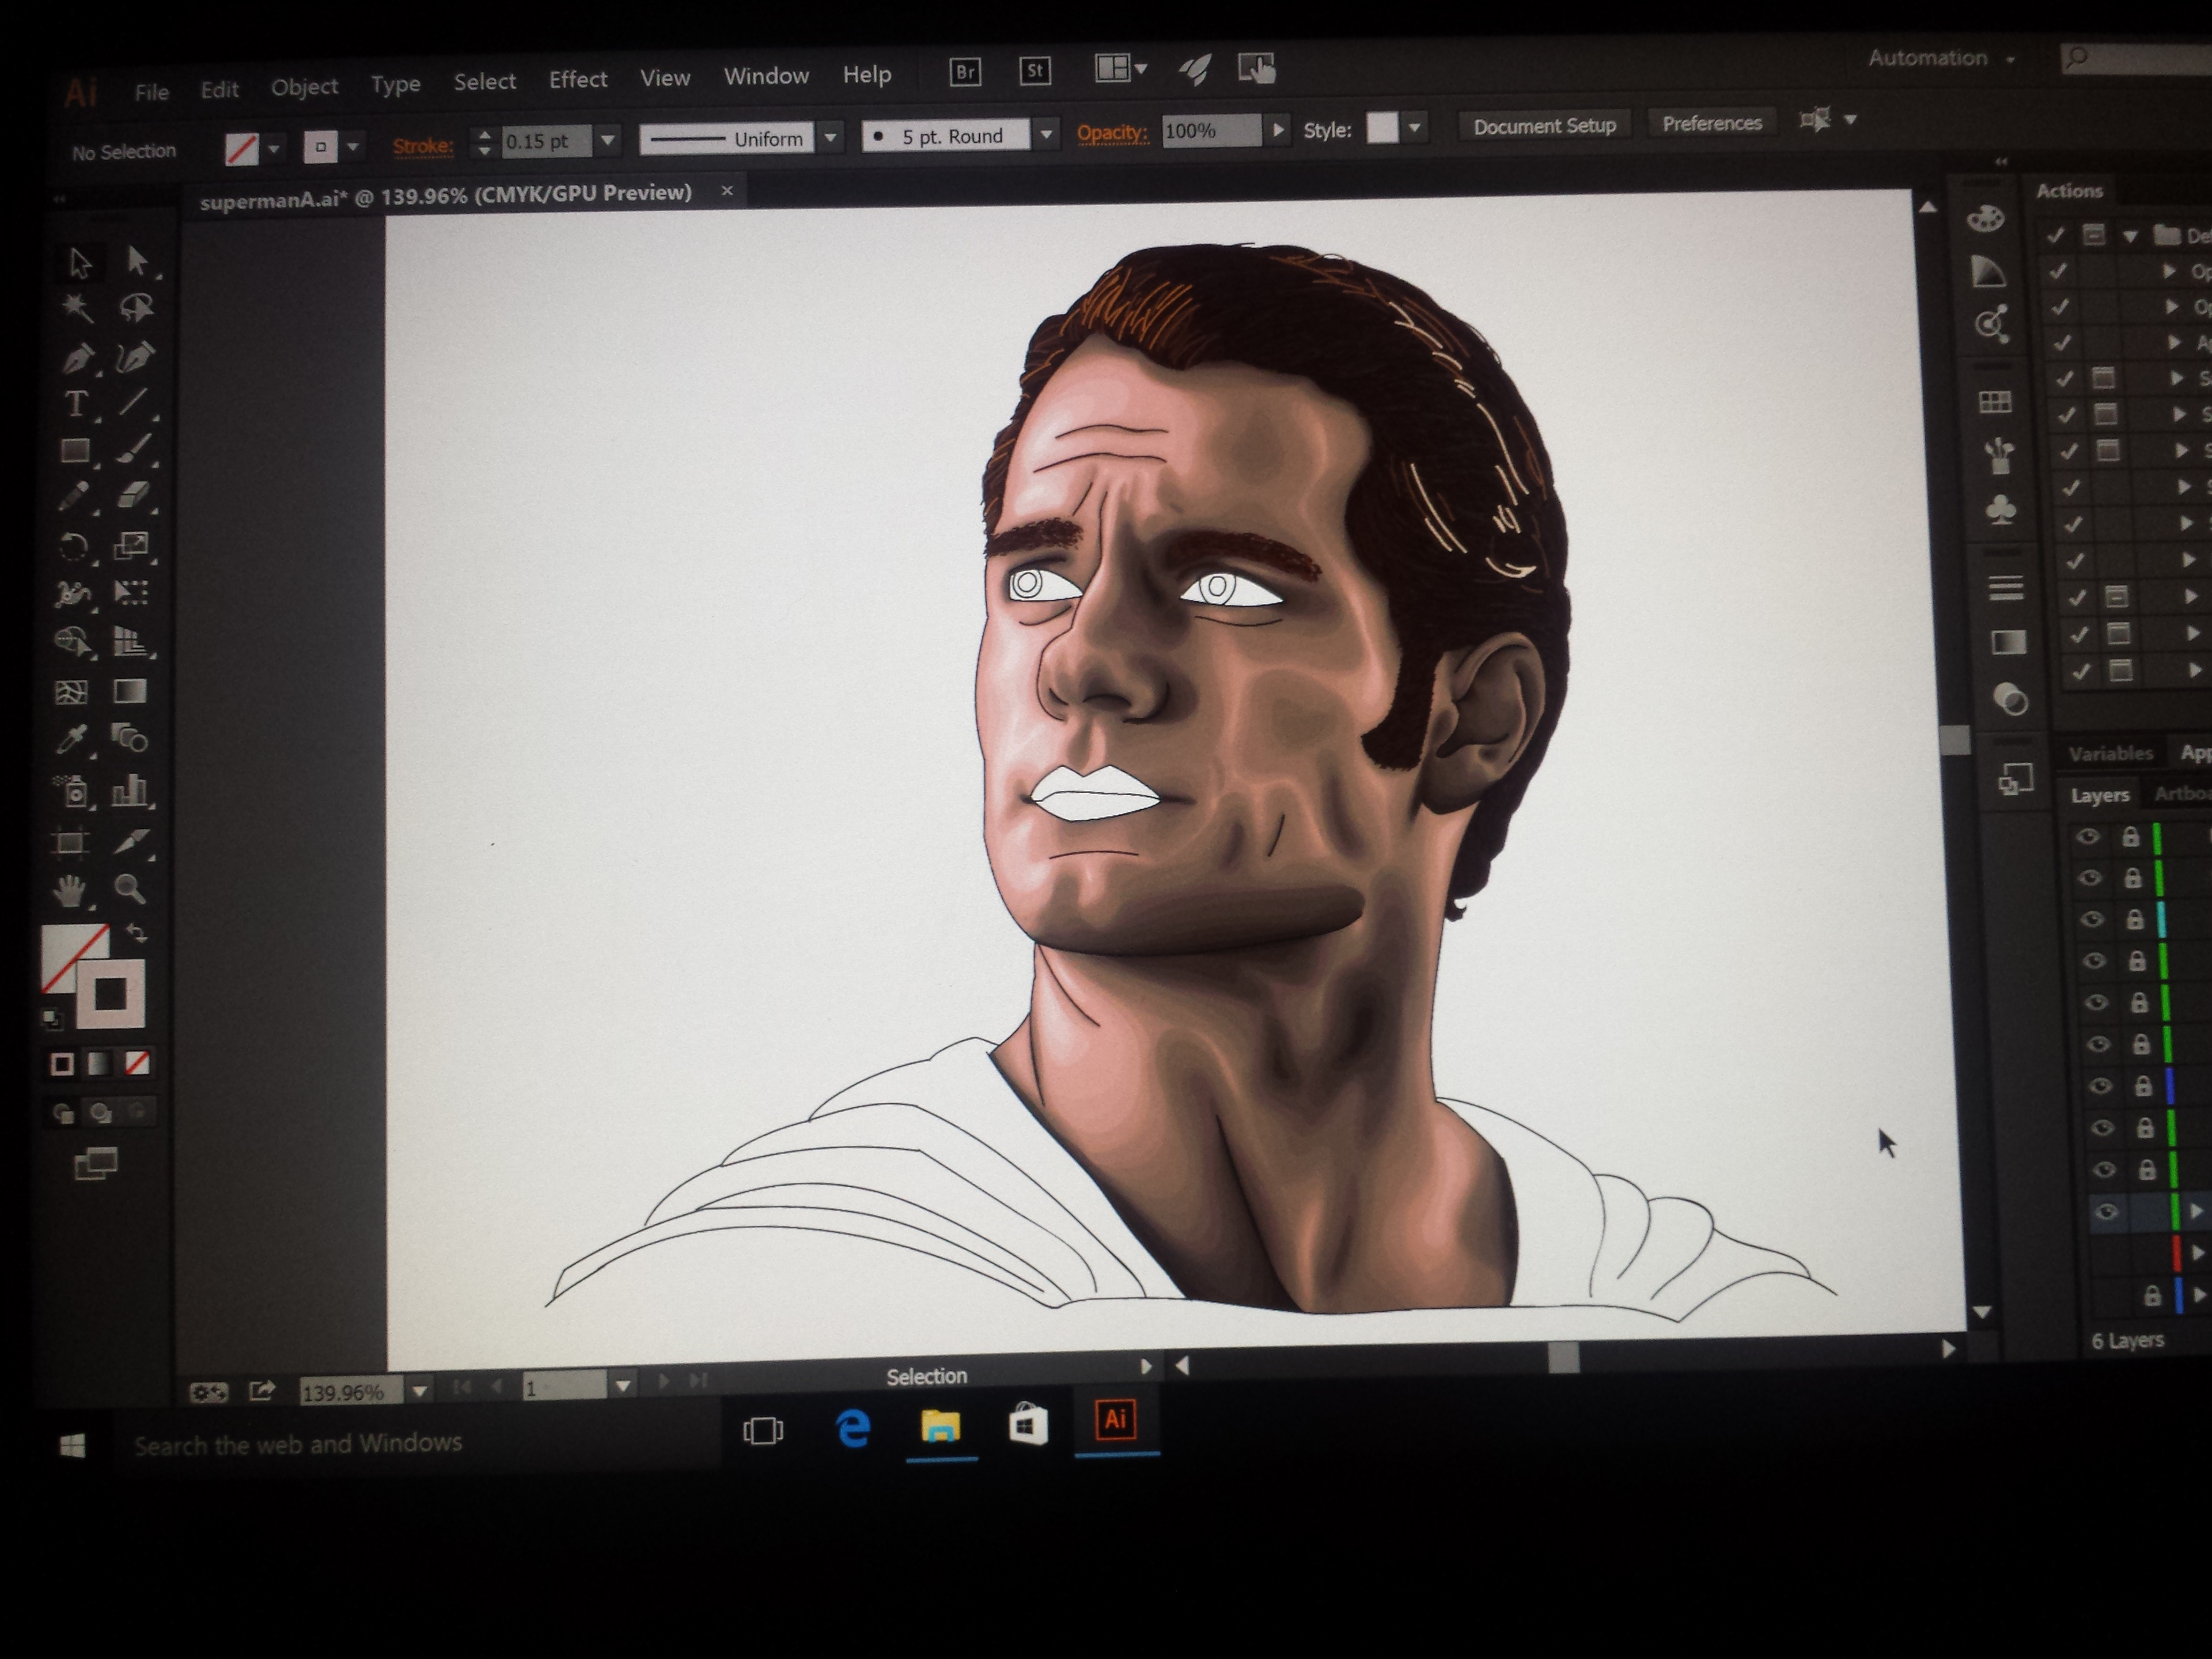This screenshot has width=2212, height=1659.
Task: Open the zoom level 139.96% dropdown
Action: [419, 1390]
